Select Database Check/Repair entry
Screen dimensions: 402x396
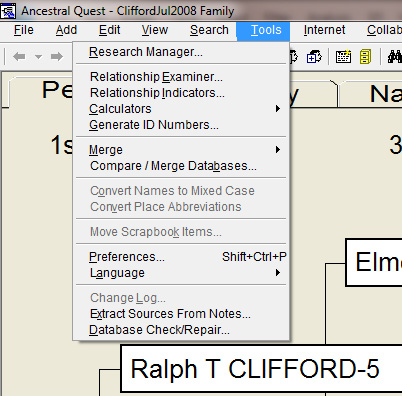click(x=181, y=330)
